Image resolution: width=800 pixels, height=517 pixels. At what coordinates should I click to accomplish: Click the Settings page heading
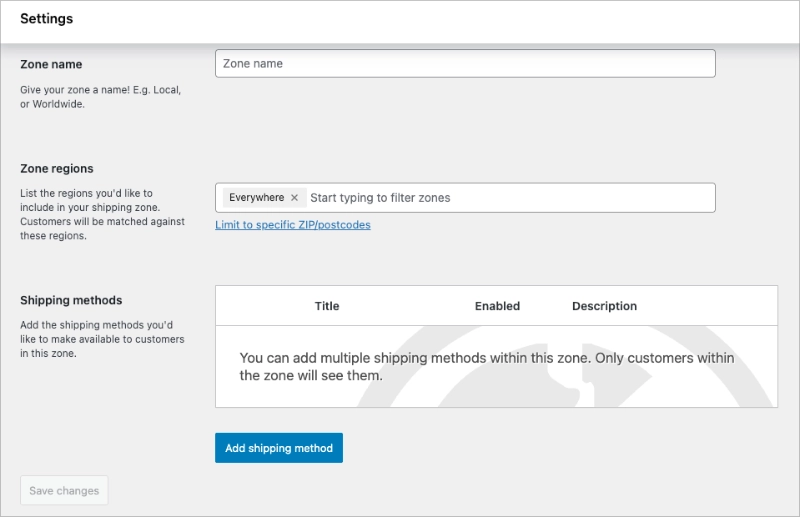(46, 19)
